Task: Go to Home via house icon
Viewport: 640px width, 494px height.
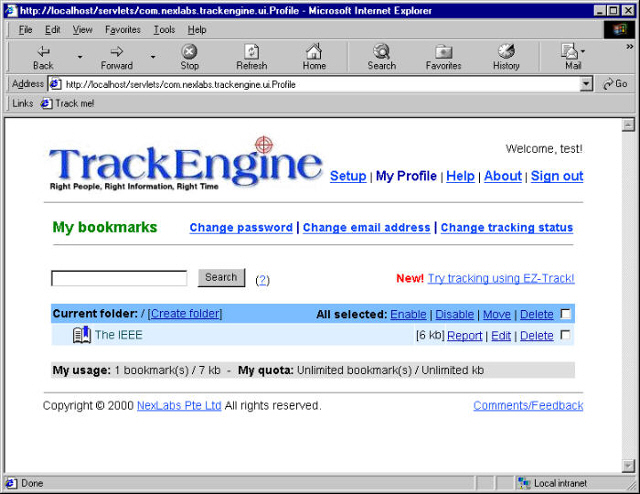Action: click(314, 51)
